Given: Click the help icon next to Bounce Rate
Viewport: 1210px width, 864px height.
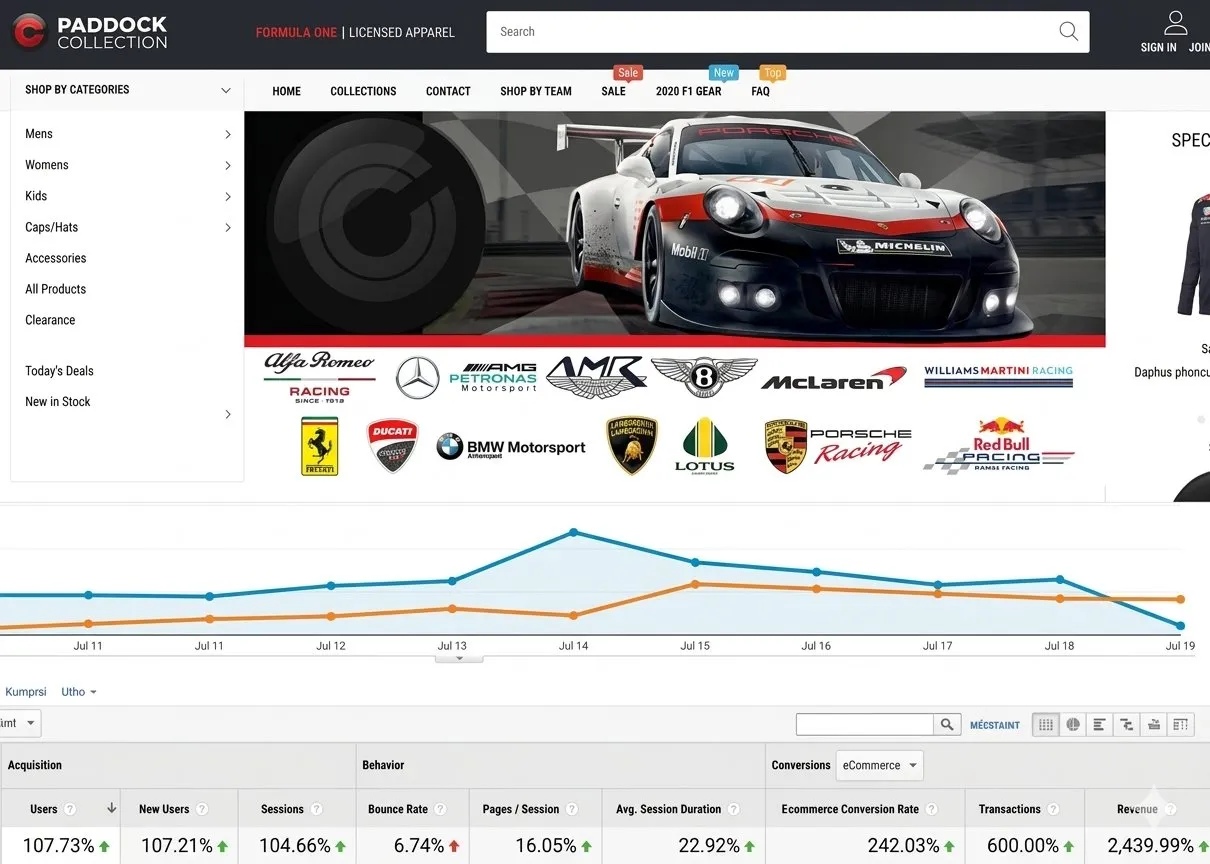Looking at the screenshot, I should click(x=441, y=809).
